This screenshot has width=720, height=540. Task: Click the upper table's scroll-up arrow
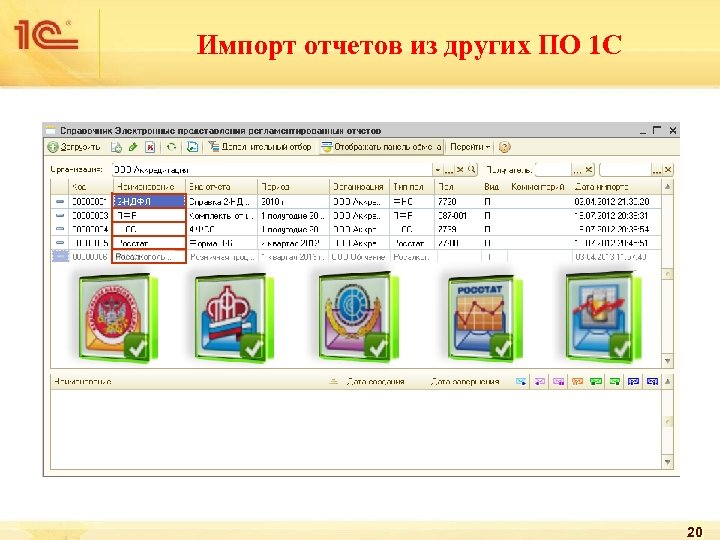[x=667, y=187]
